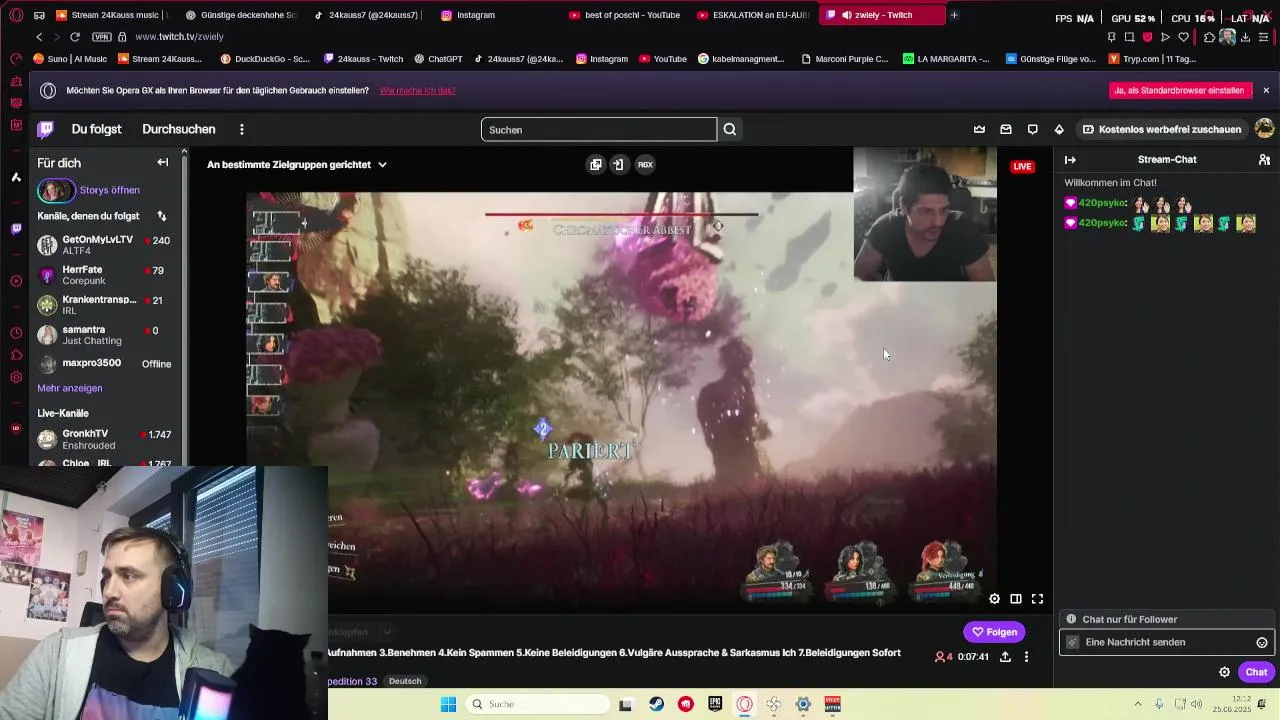This screenshot has width=1280, height=720.
Task: Click Mehr anzeigen in followed channels
Action: point(70,388)
